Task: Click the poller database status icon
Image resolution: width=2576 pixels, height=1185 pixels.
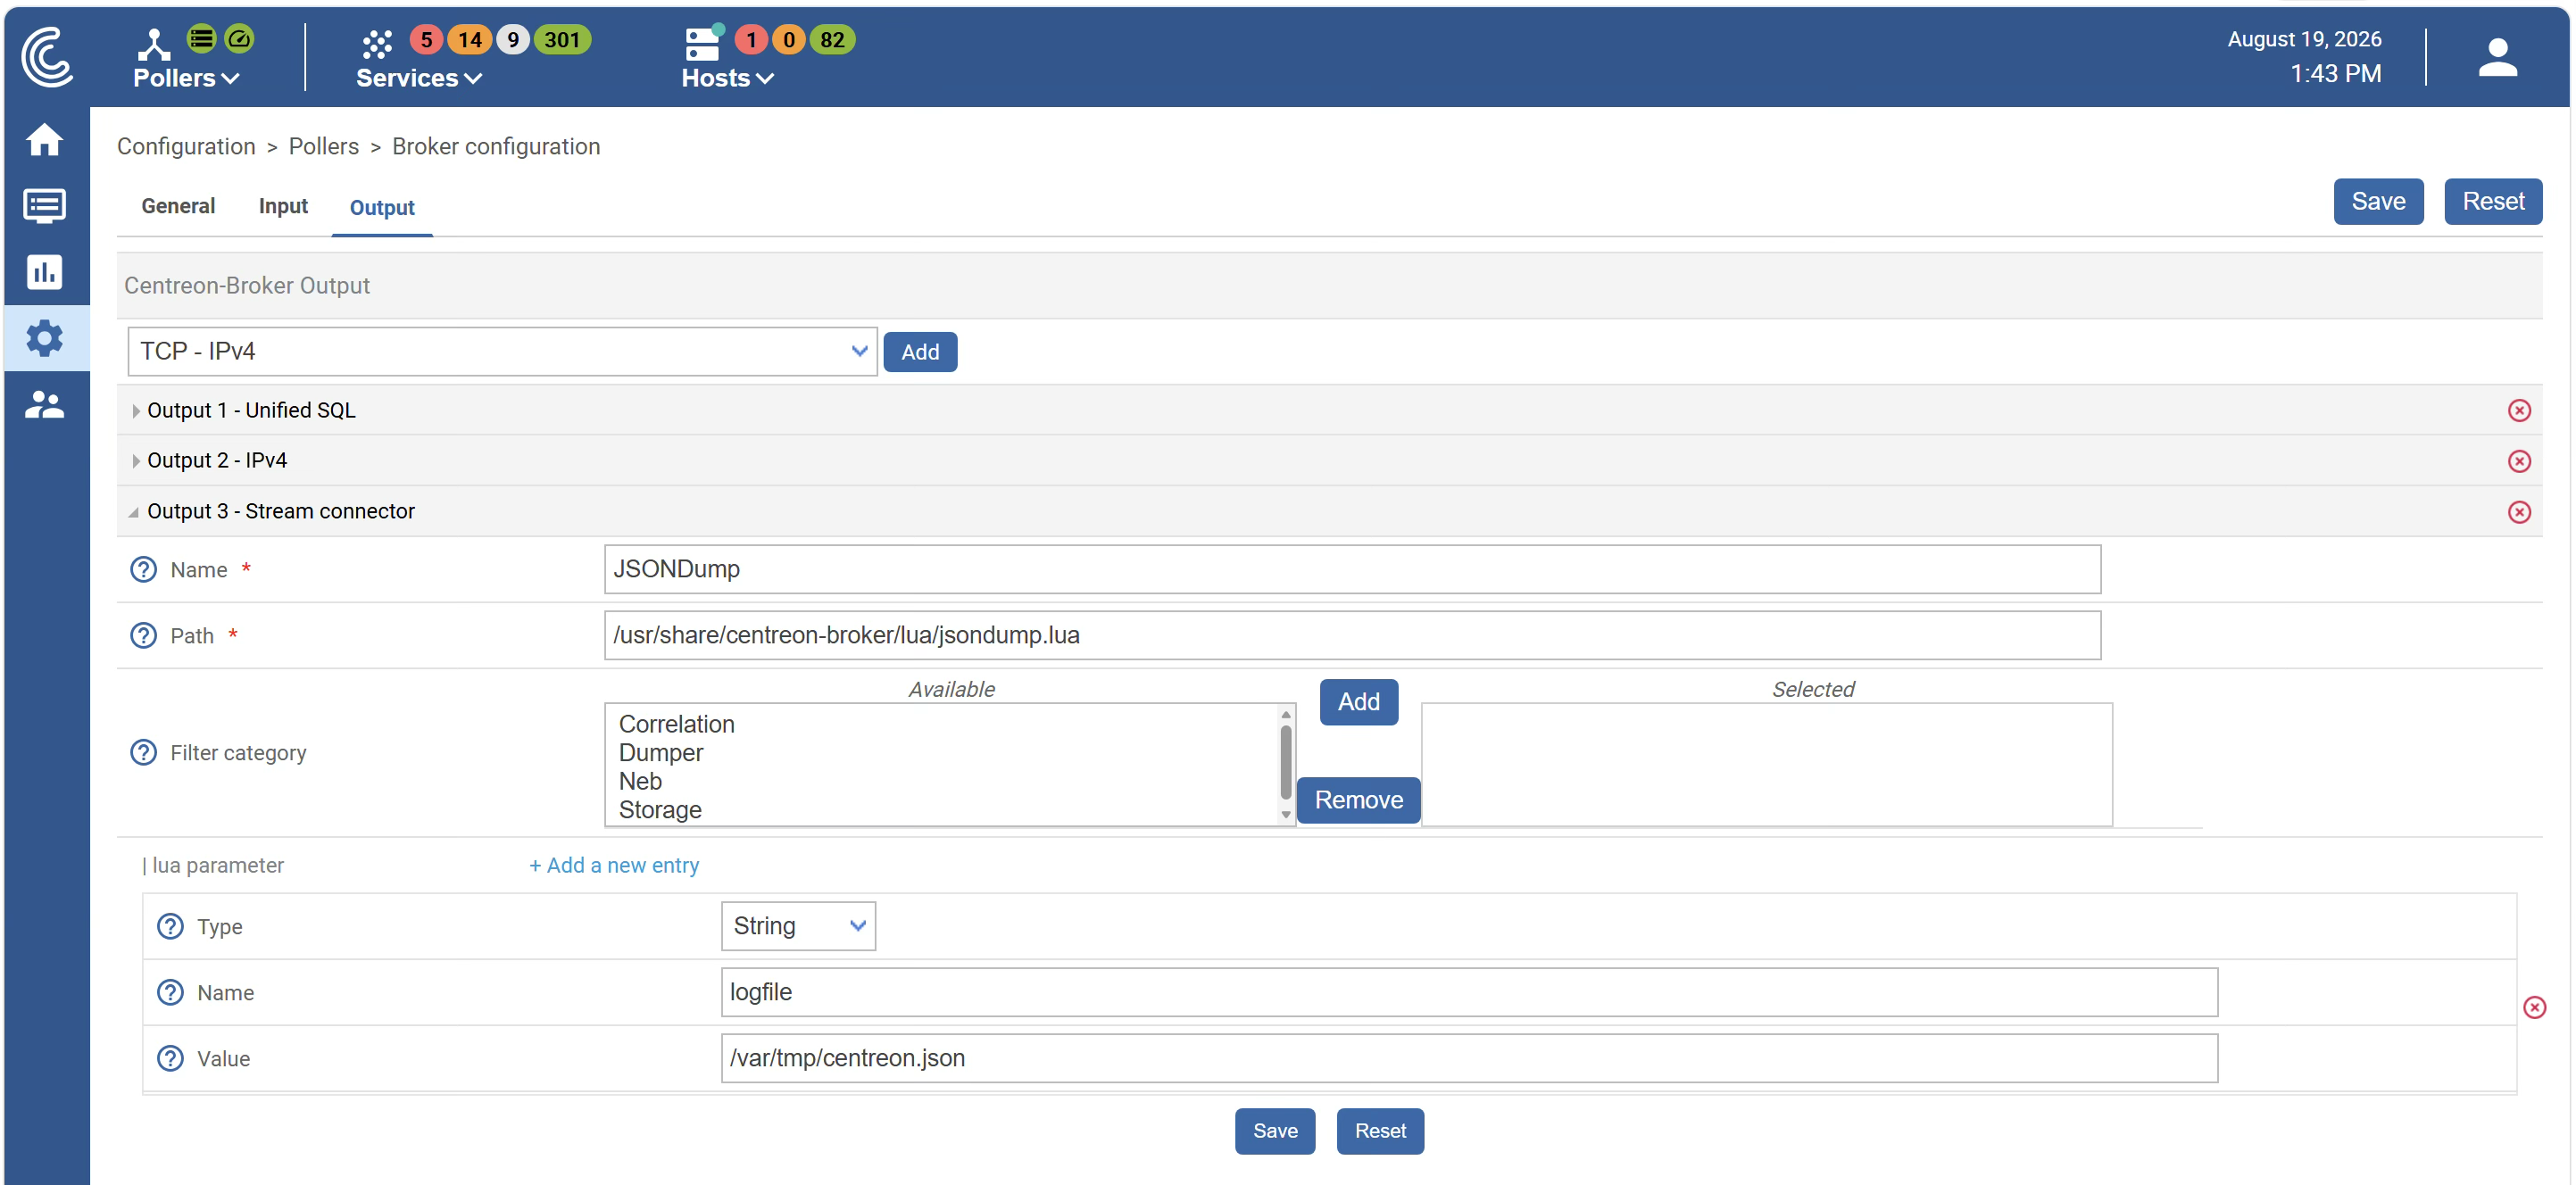Action: [x=201, y=39]
